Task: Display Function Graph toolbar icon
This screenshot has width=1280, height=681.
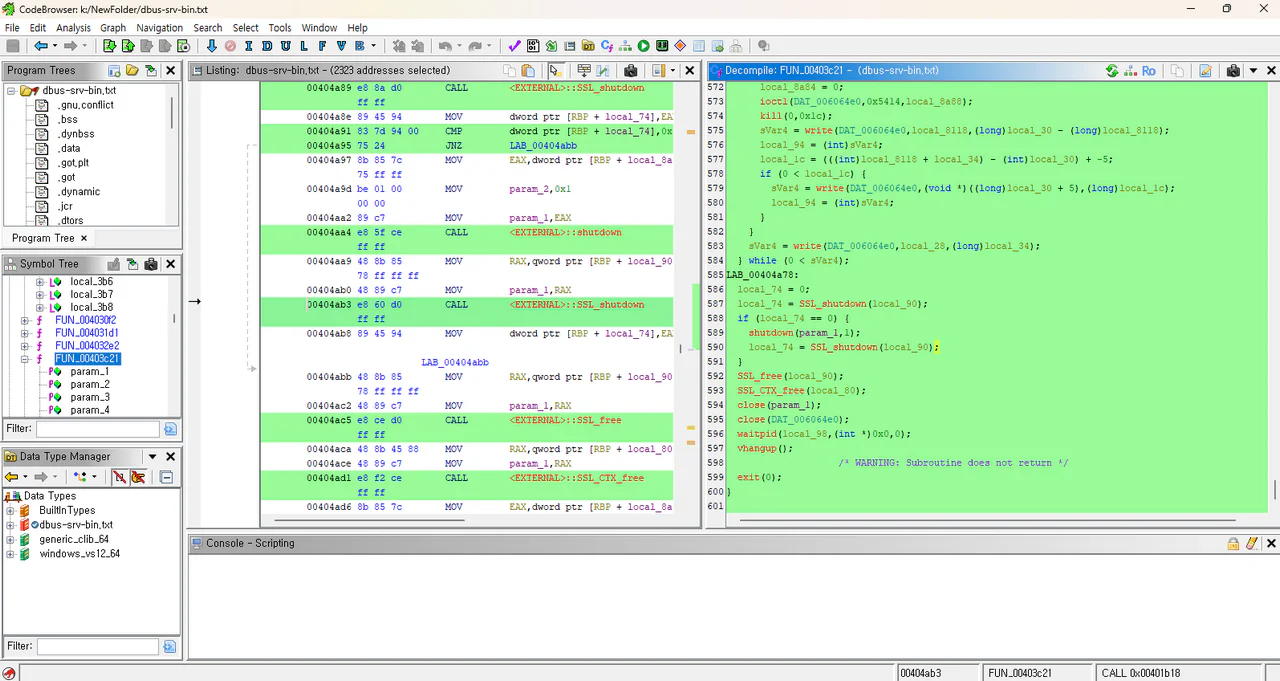Action: (x=626, y=46)
